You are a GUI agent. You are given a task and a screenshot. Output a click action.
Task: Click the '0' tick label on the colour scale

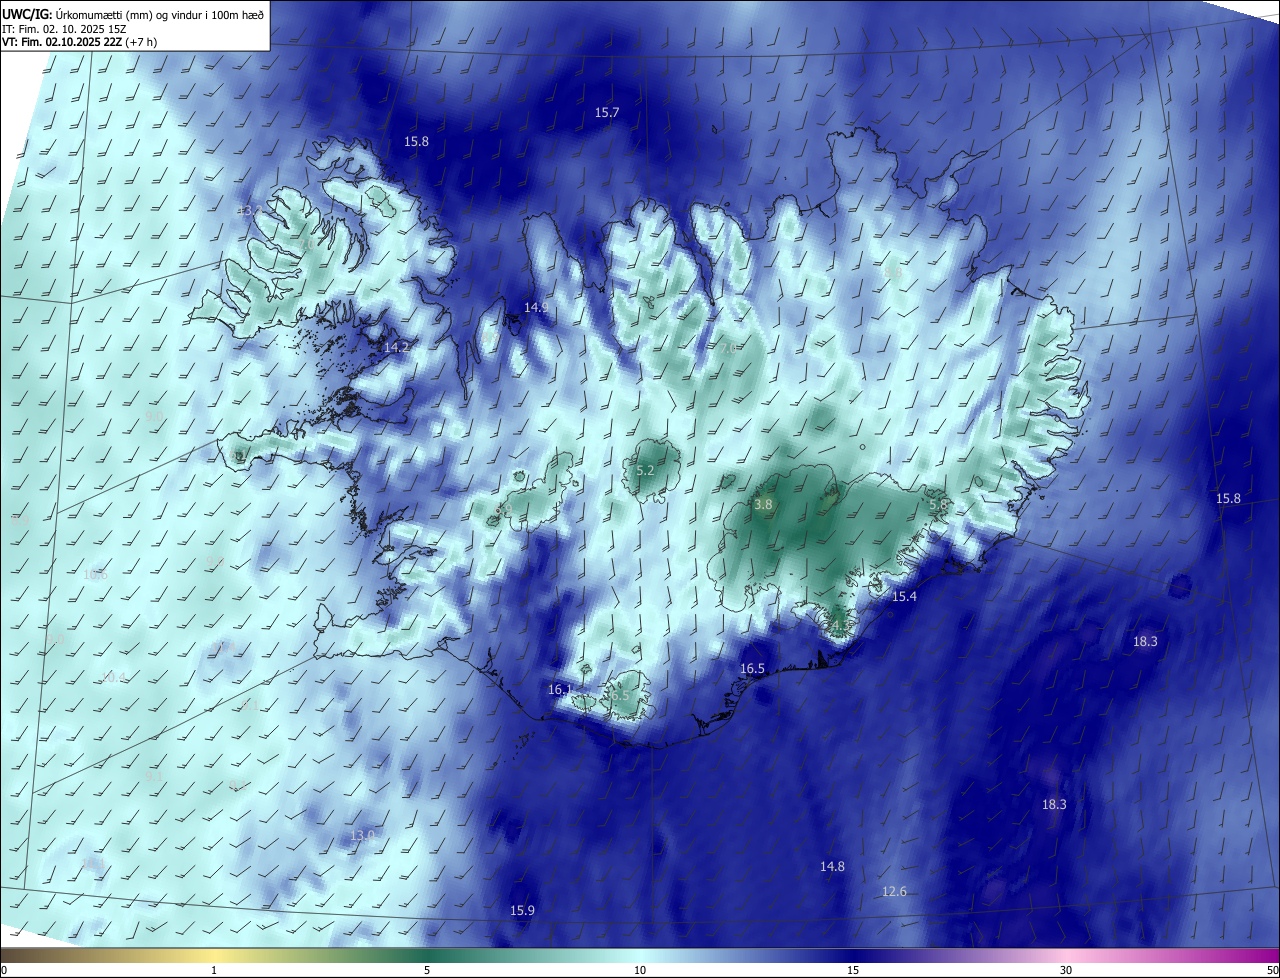click(x=4, y=970)
